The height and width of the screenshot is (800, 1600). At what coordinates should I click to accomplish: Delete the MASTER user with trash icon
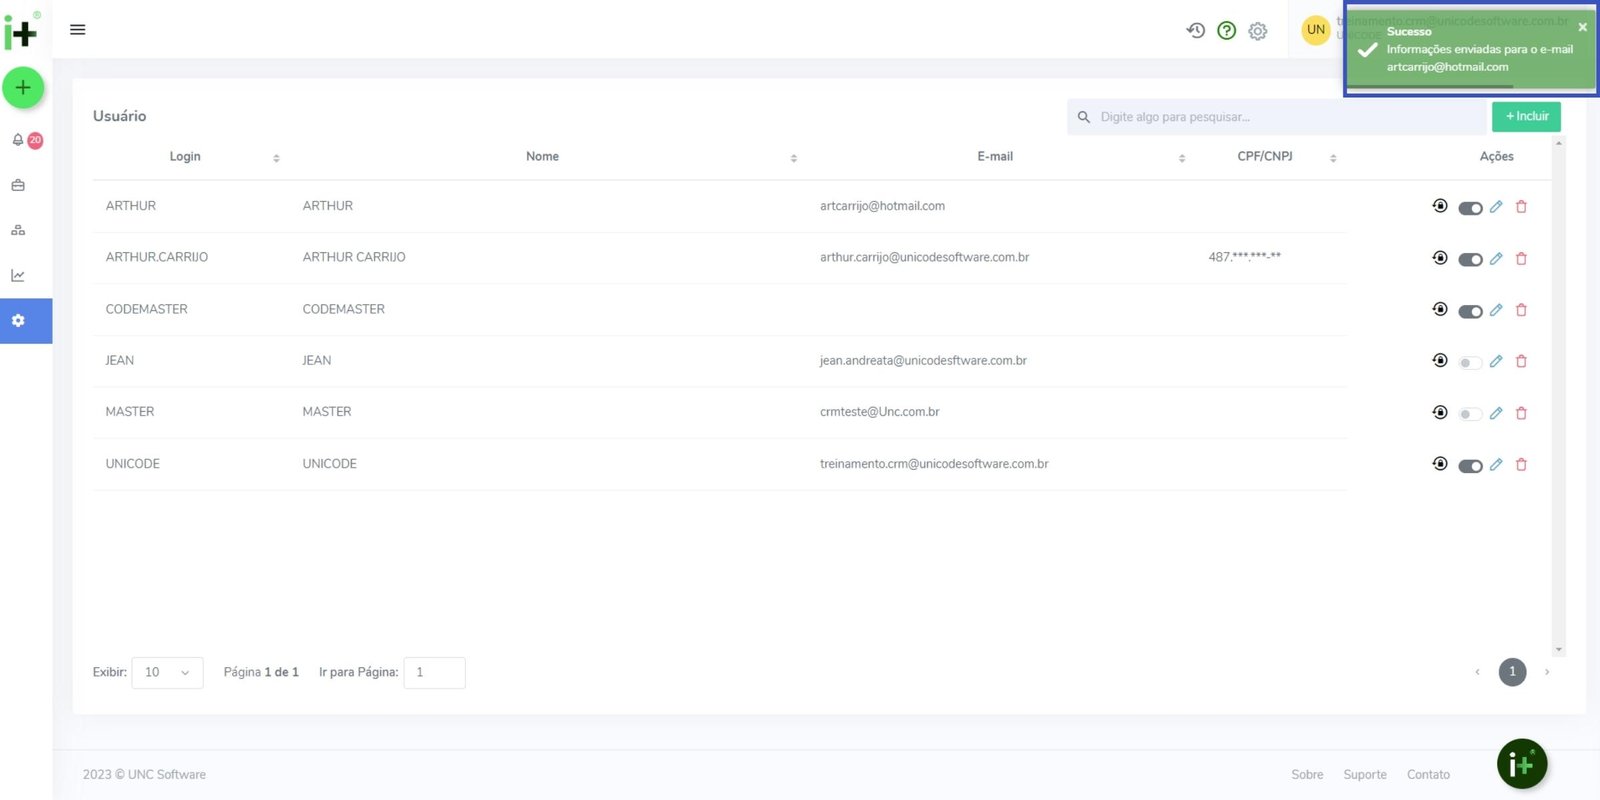click(x=1521, y=413)
